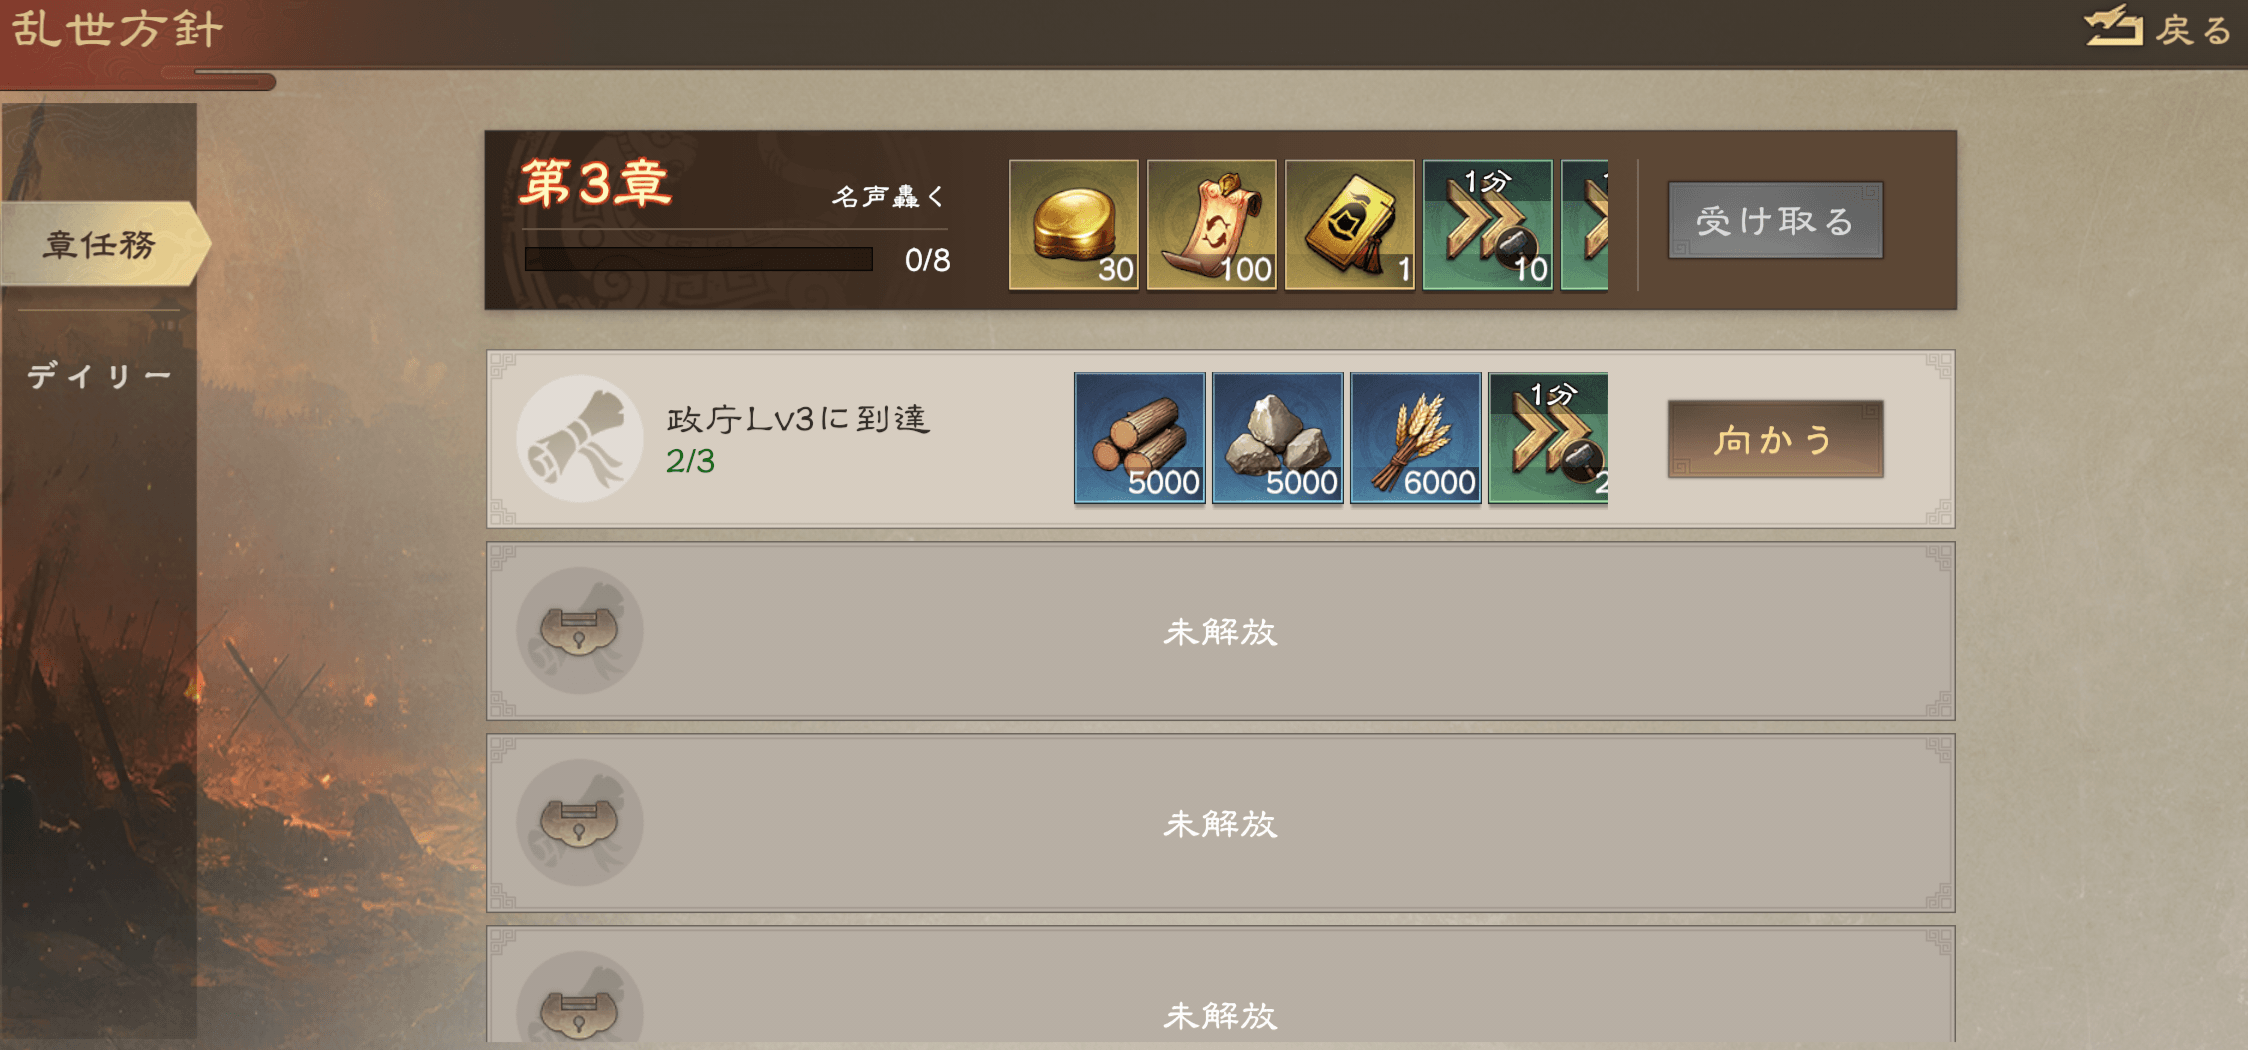Click the scroll quest icon beside 政庁Lv3
2248x1050 pixels.
(x=579, y=439)
